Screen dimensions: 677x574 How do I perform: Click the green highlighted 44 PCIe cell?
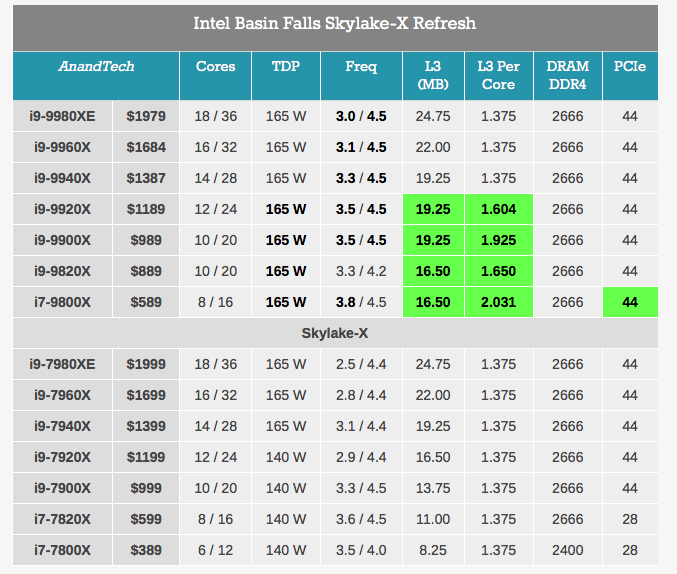(x=630, y=302)
